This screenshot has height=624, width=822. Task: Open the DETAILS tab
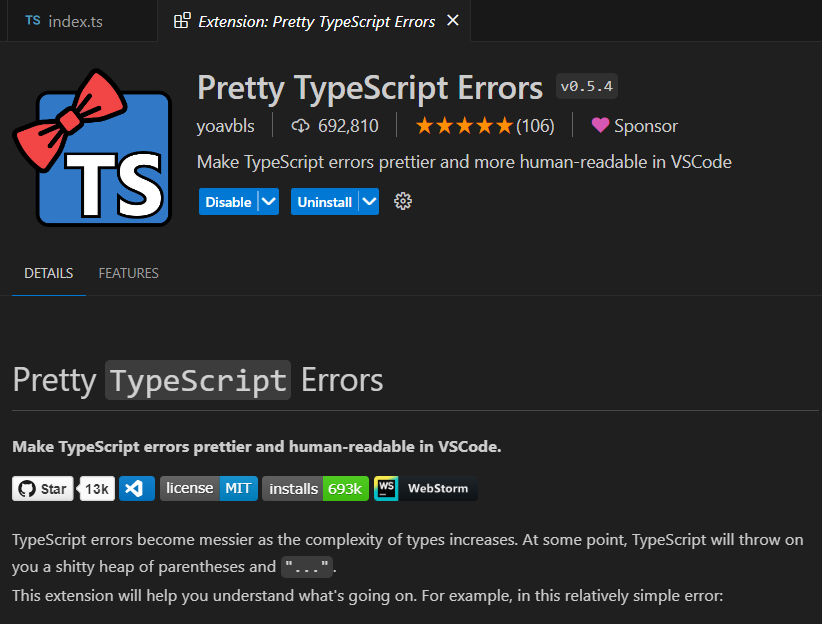pyautogui.click(x=49, y=273)
